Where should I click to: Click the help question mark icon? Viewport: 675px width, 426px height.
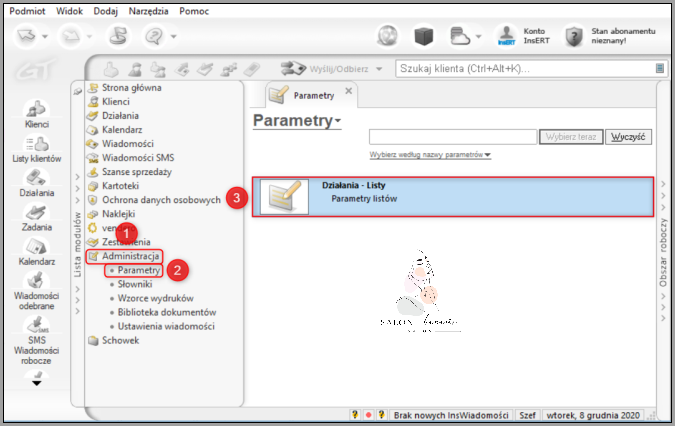click(x=154, y=36)
